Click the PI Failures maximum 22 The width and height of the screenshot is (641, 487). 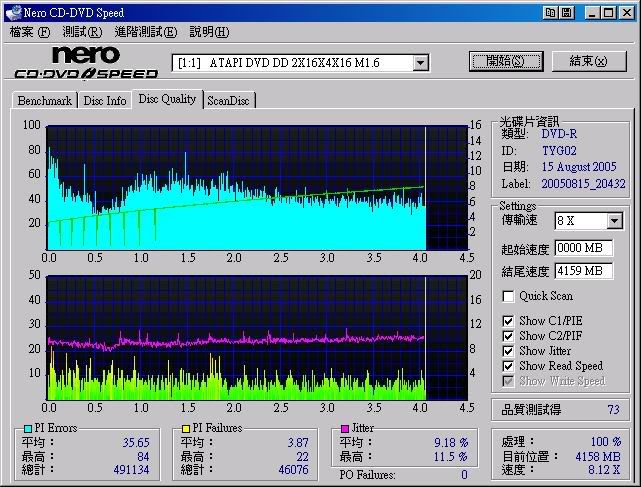303,457
